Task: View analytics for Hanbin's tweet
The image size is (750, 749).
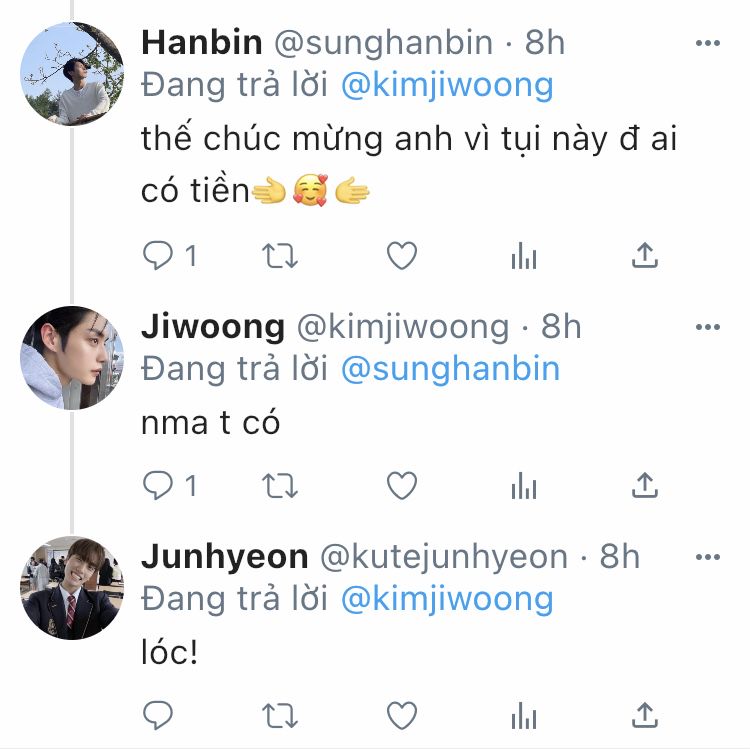Action: click(x=523, y=257)
